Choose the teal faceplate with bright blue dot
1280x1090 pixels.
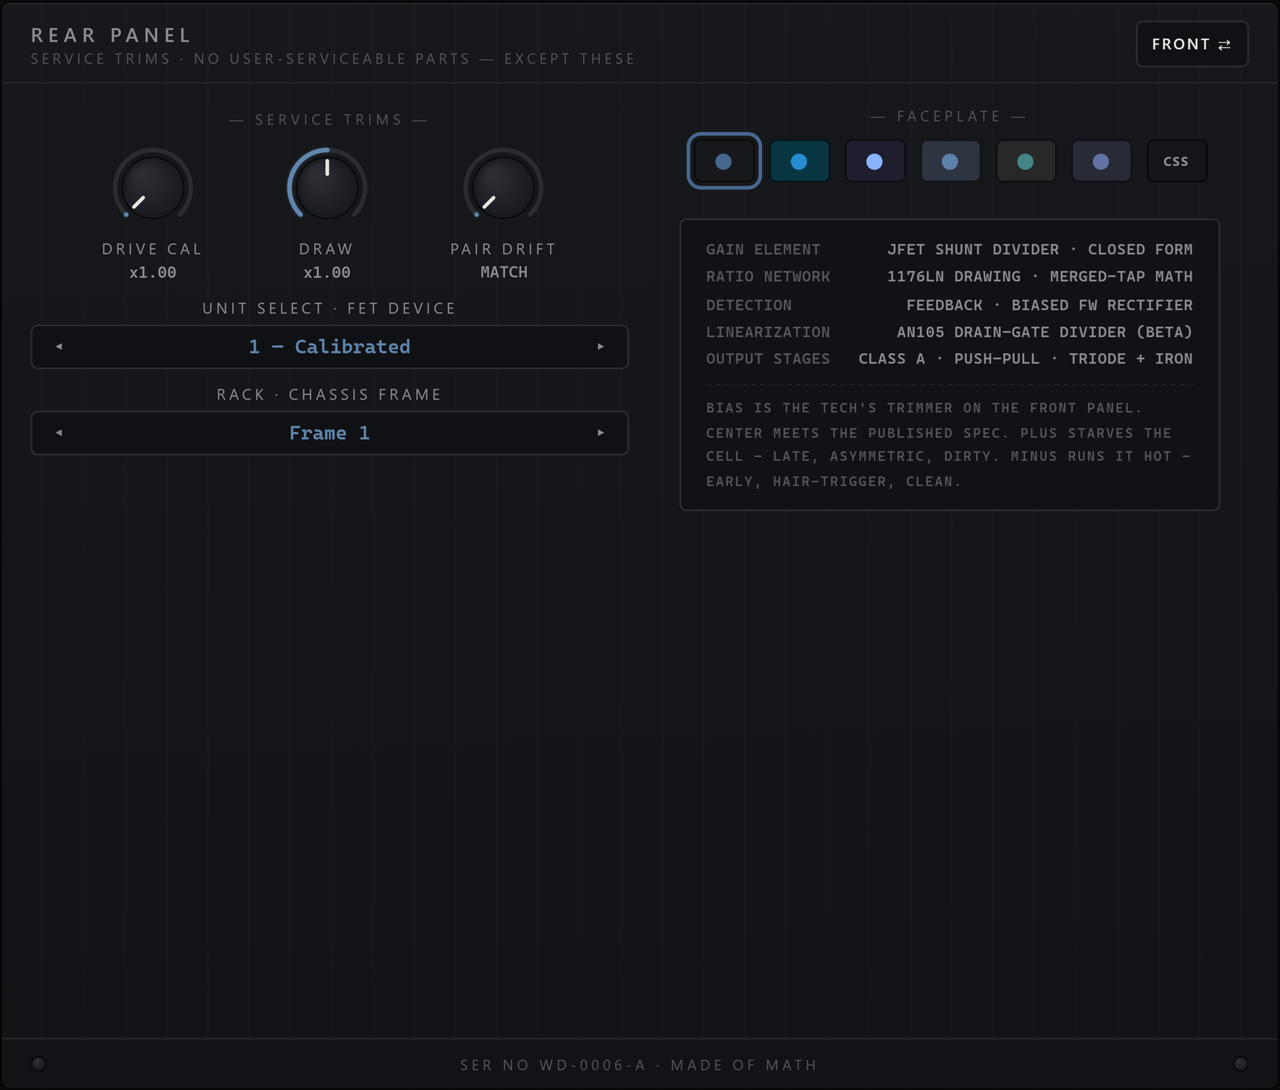pyautogui.click(x=799, y=161)
